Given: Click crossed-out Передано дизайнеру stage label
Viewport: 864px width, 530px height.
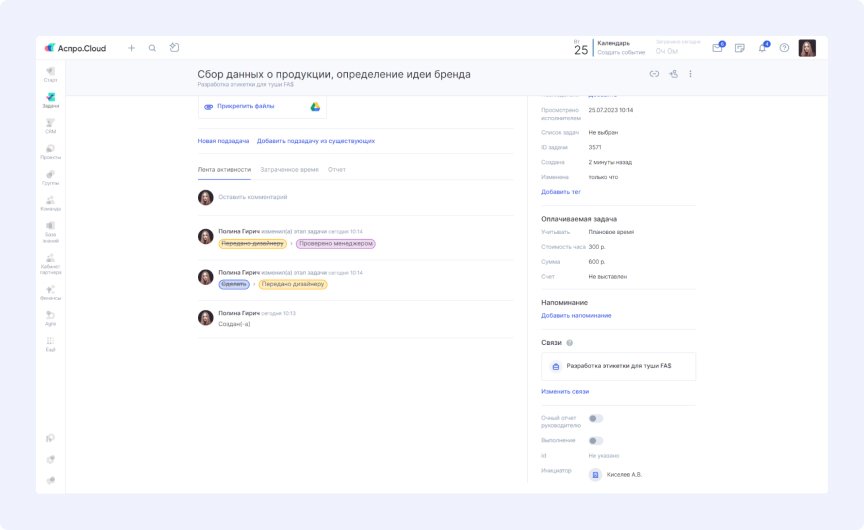Looking at the screenshot, I should pyautogui.click(x=252, y=244).
